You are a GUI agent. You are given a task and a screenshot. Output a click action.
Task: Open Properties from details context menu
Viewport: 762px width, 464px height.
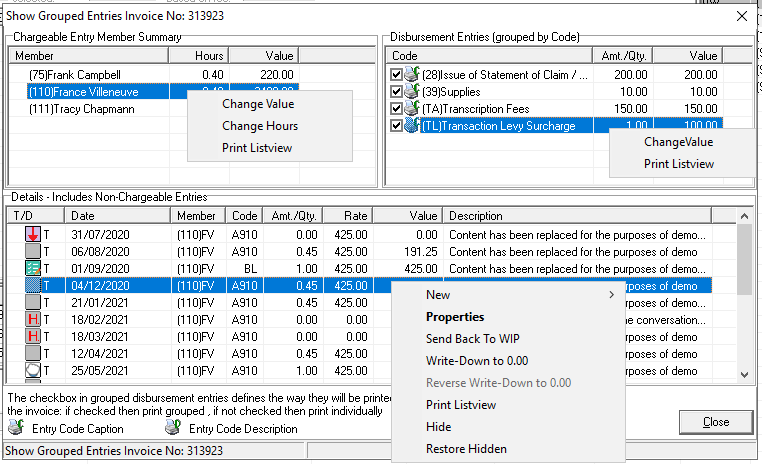coord(455,317)
